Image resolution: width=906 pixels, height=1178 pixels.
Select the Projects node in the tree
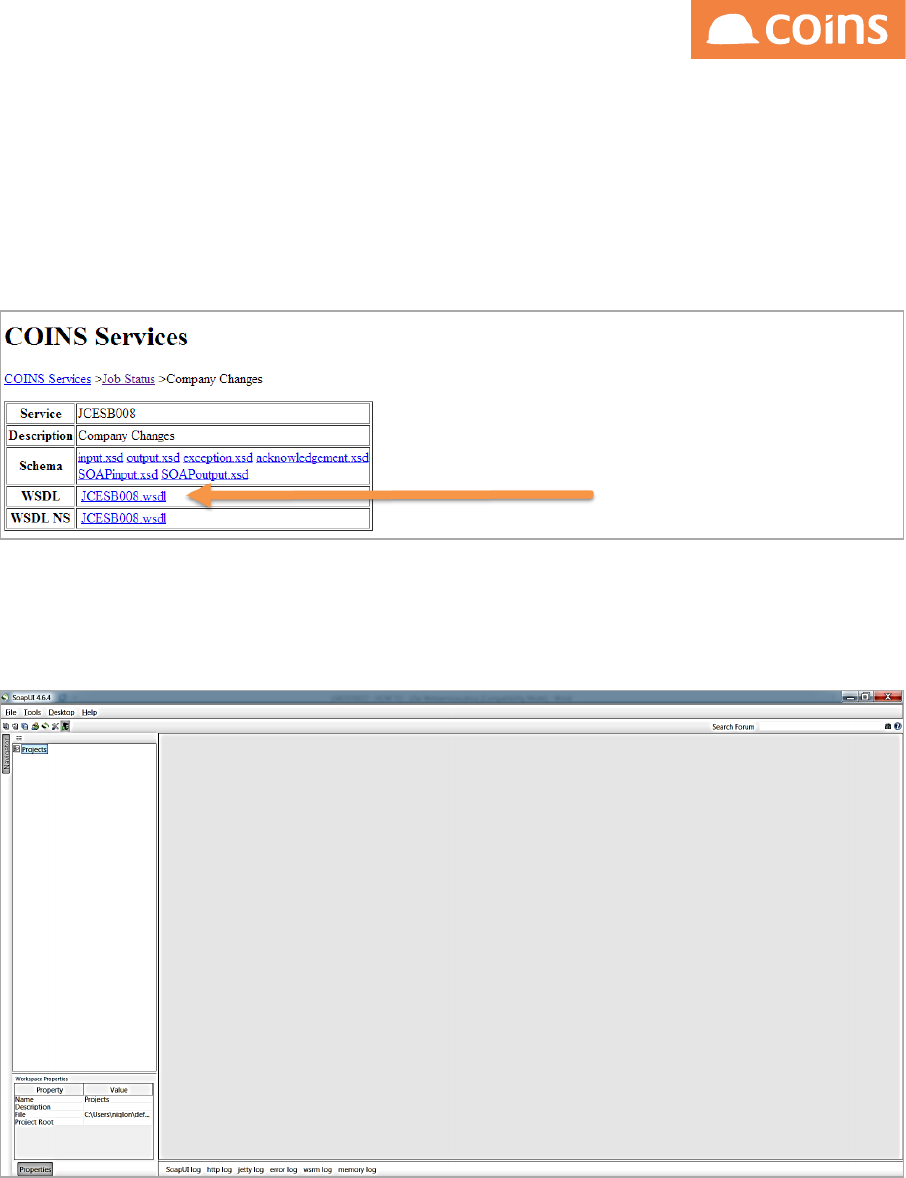pos(35,749)
